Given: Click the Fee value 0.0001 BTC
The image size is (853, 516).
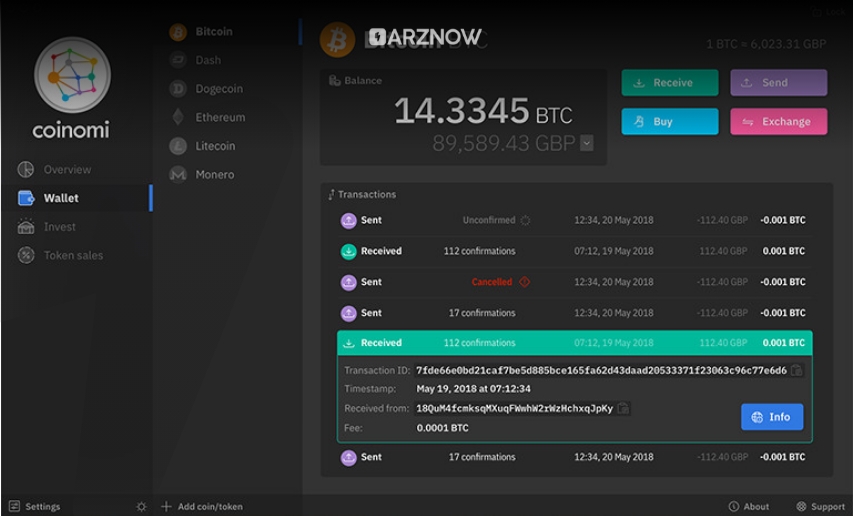Looking at the screenshot, I should click(442, 428).
